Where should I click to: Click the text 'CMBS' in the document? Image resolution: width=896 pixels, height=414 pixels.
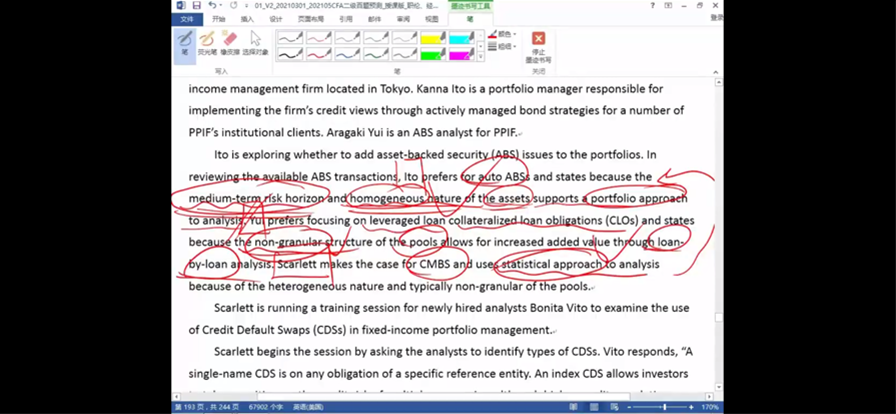(437, 264)
